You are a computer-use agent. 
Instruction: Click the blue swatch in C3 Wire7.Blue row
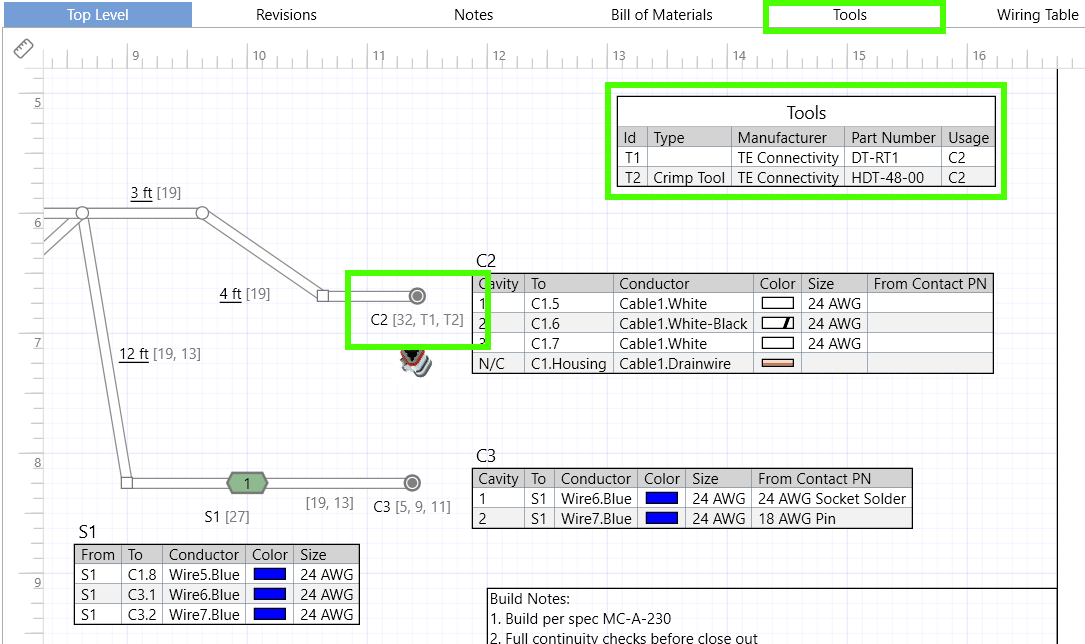(662, 518)
